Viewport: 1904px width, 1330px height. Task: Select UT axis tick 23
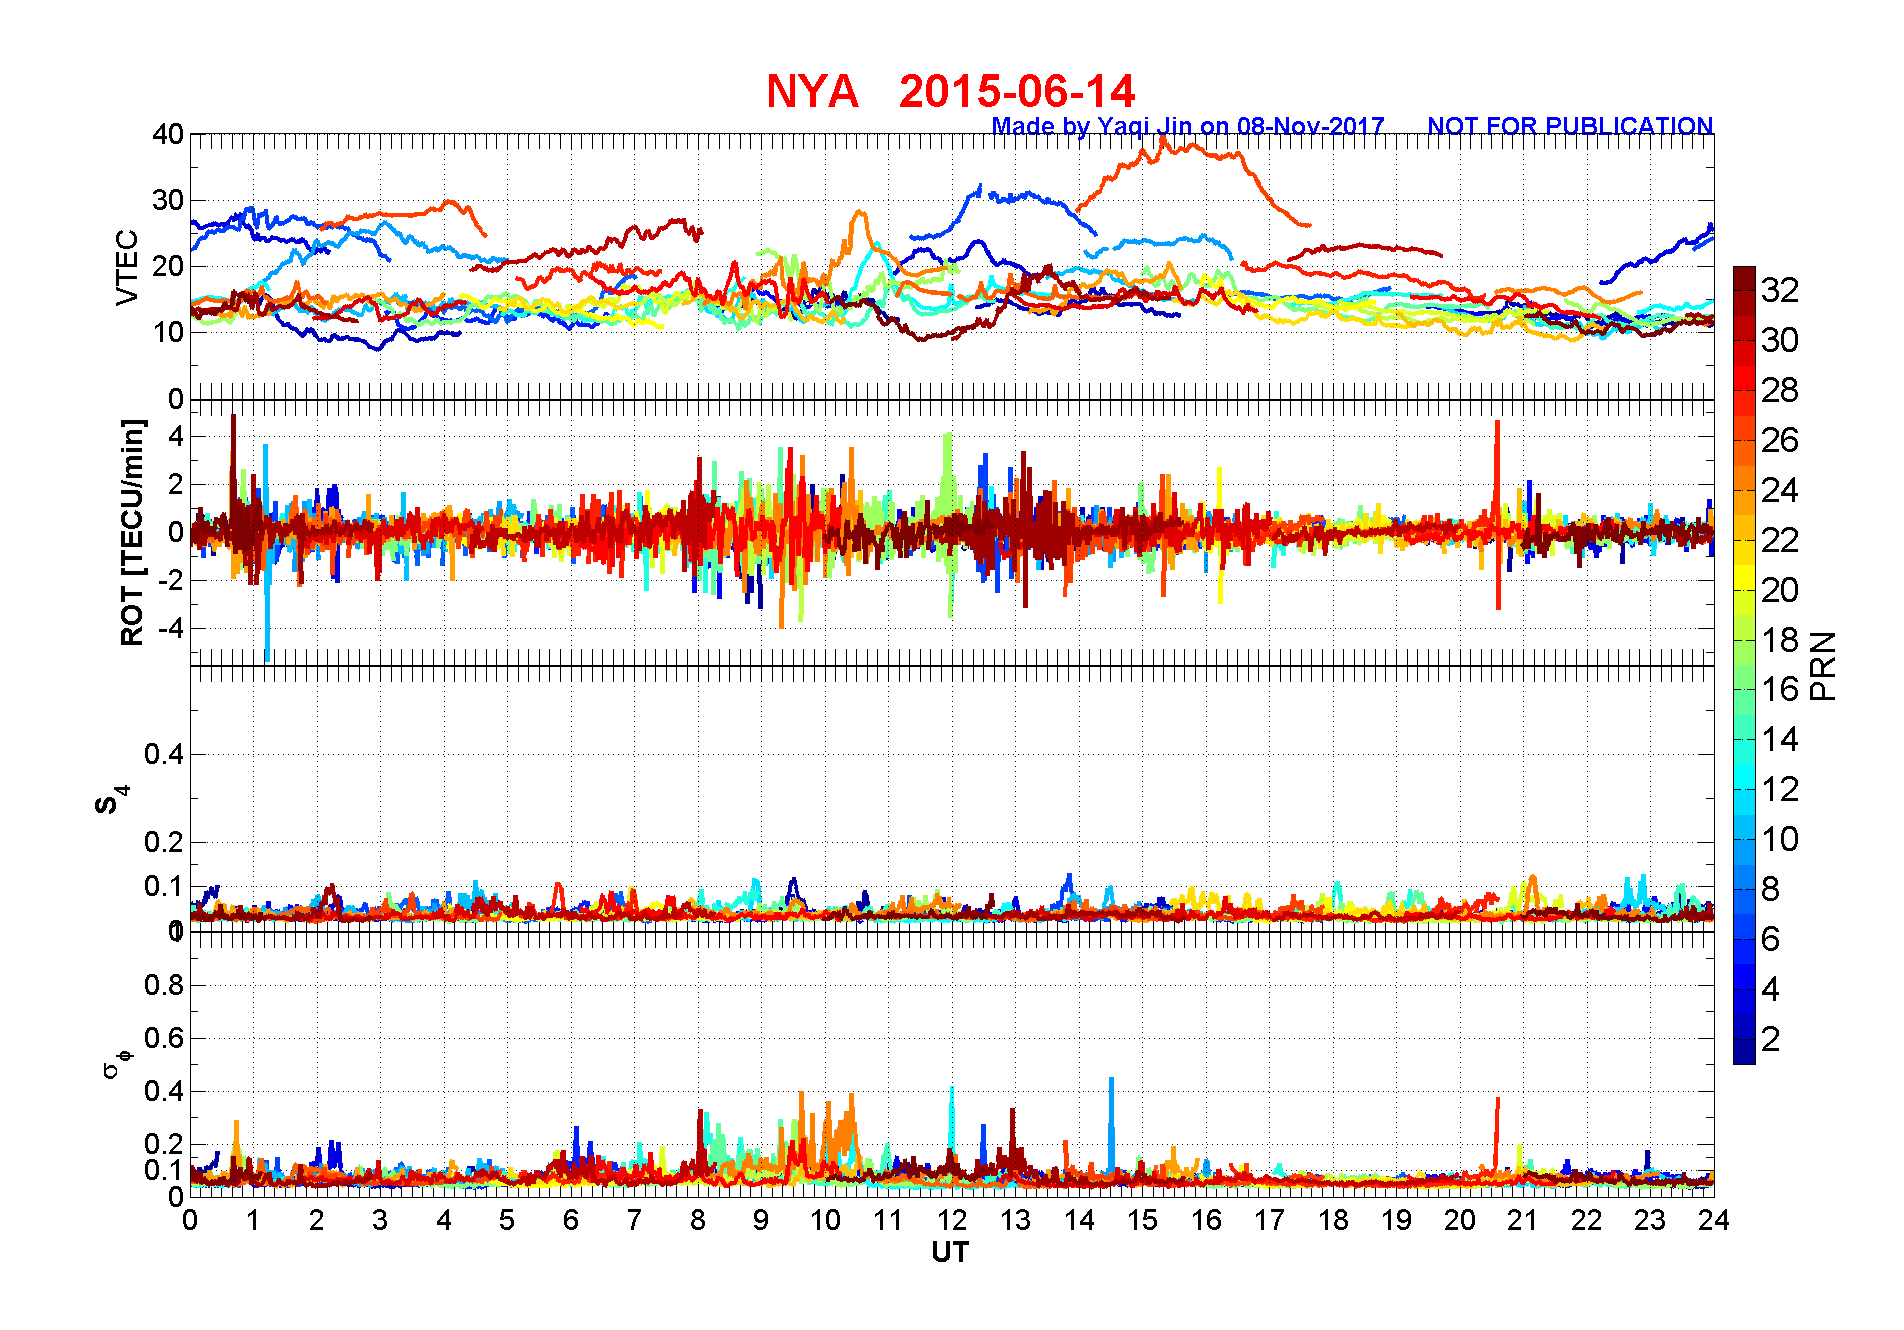click(1650, 1220)
